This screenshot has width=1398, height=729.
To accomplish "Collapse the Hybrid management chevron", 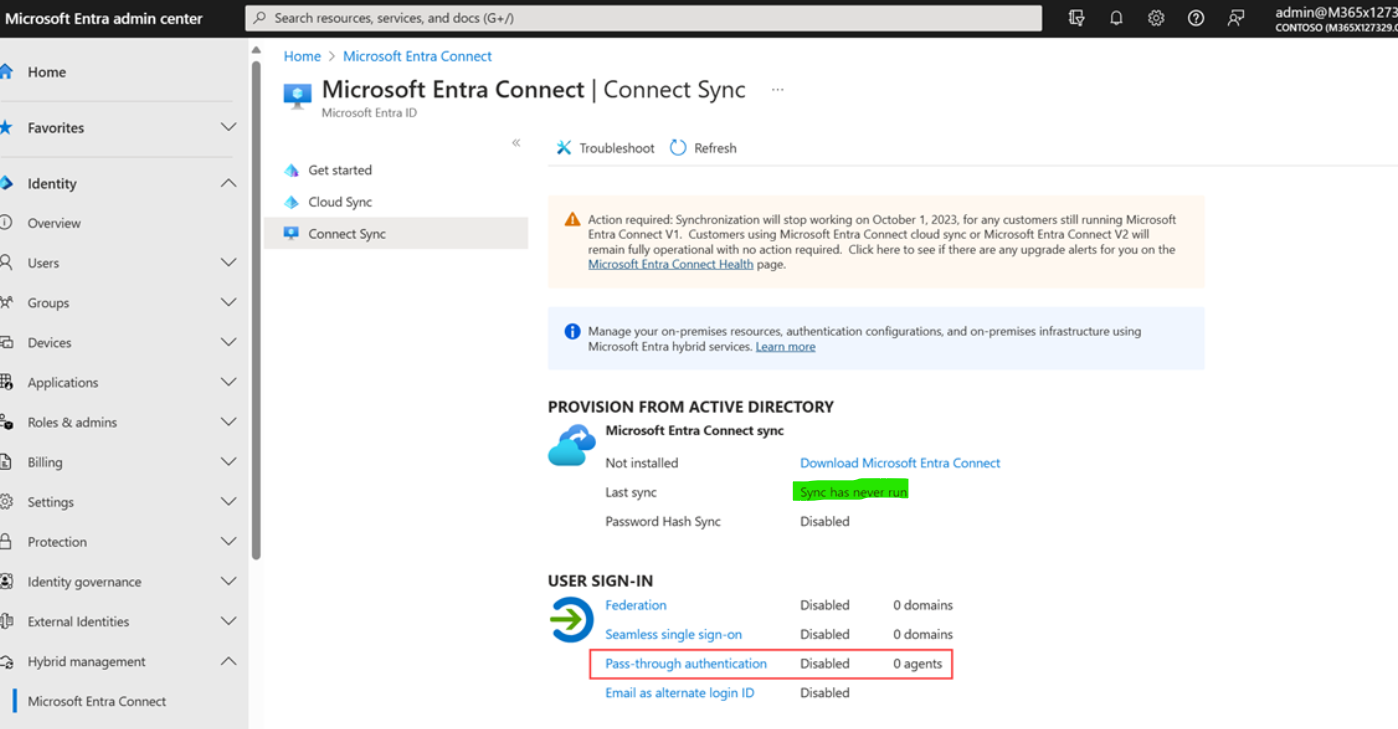I will pyautogui.click(x=228, y=662).
